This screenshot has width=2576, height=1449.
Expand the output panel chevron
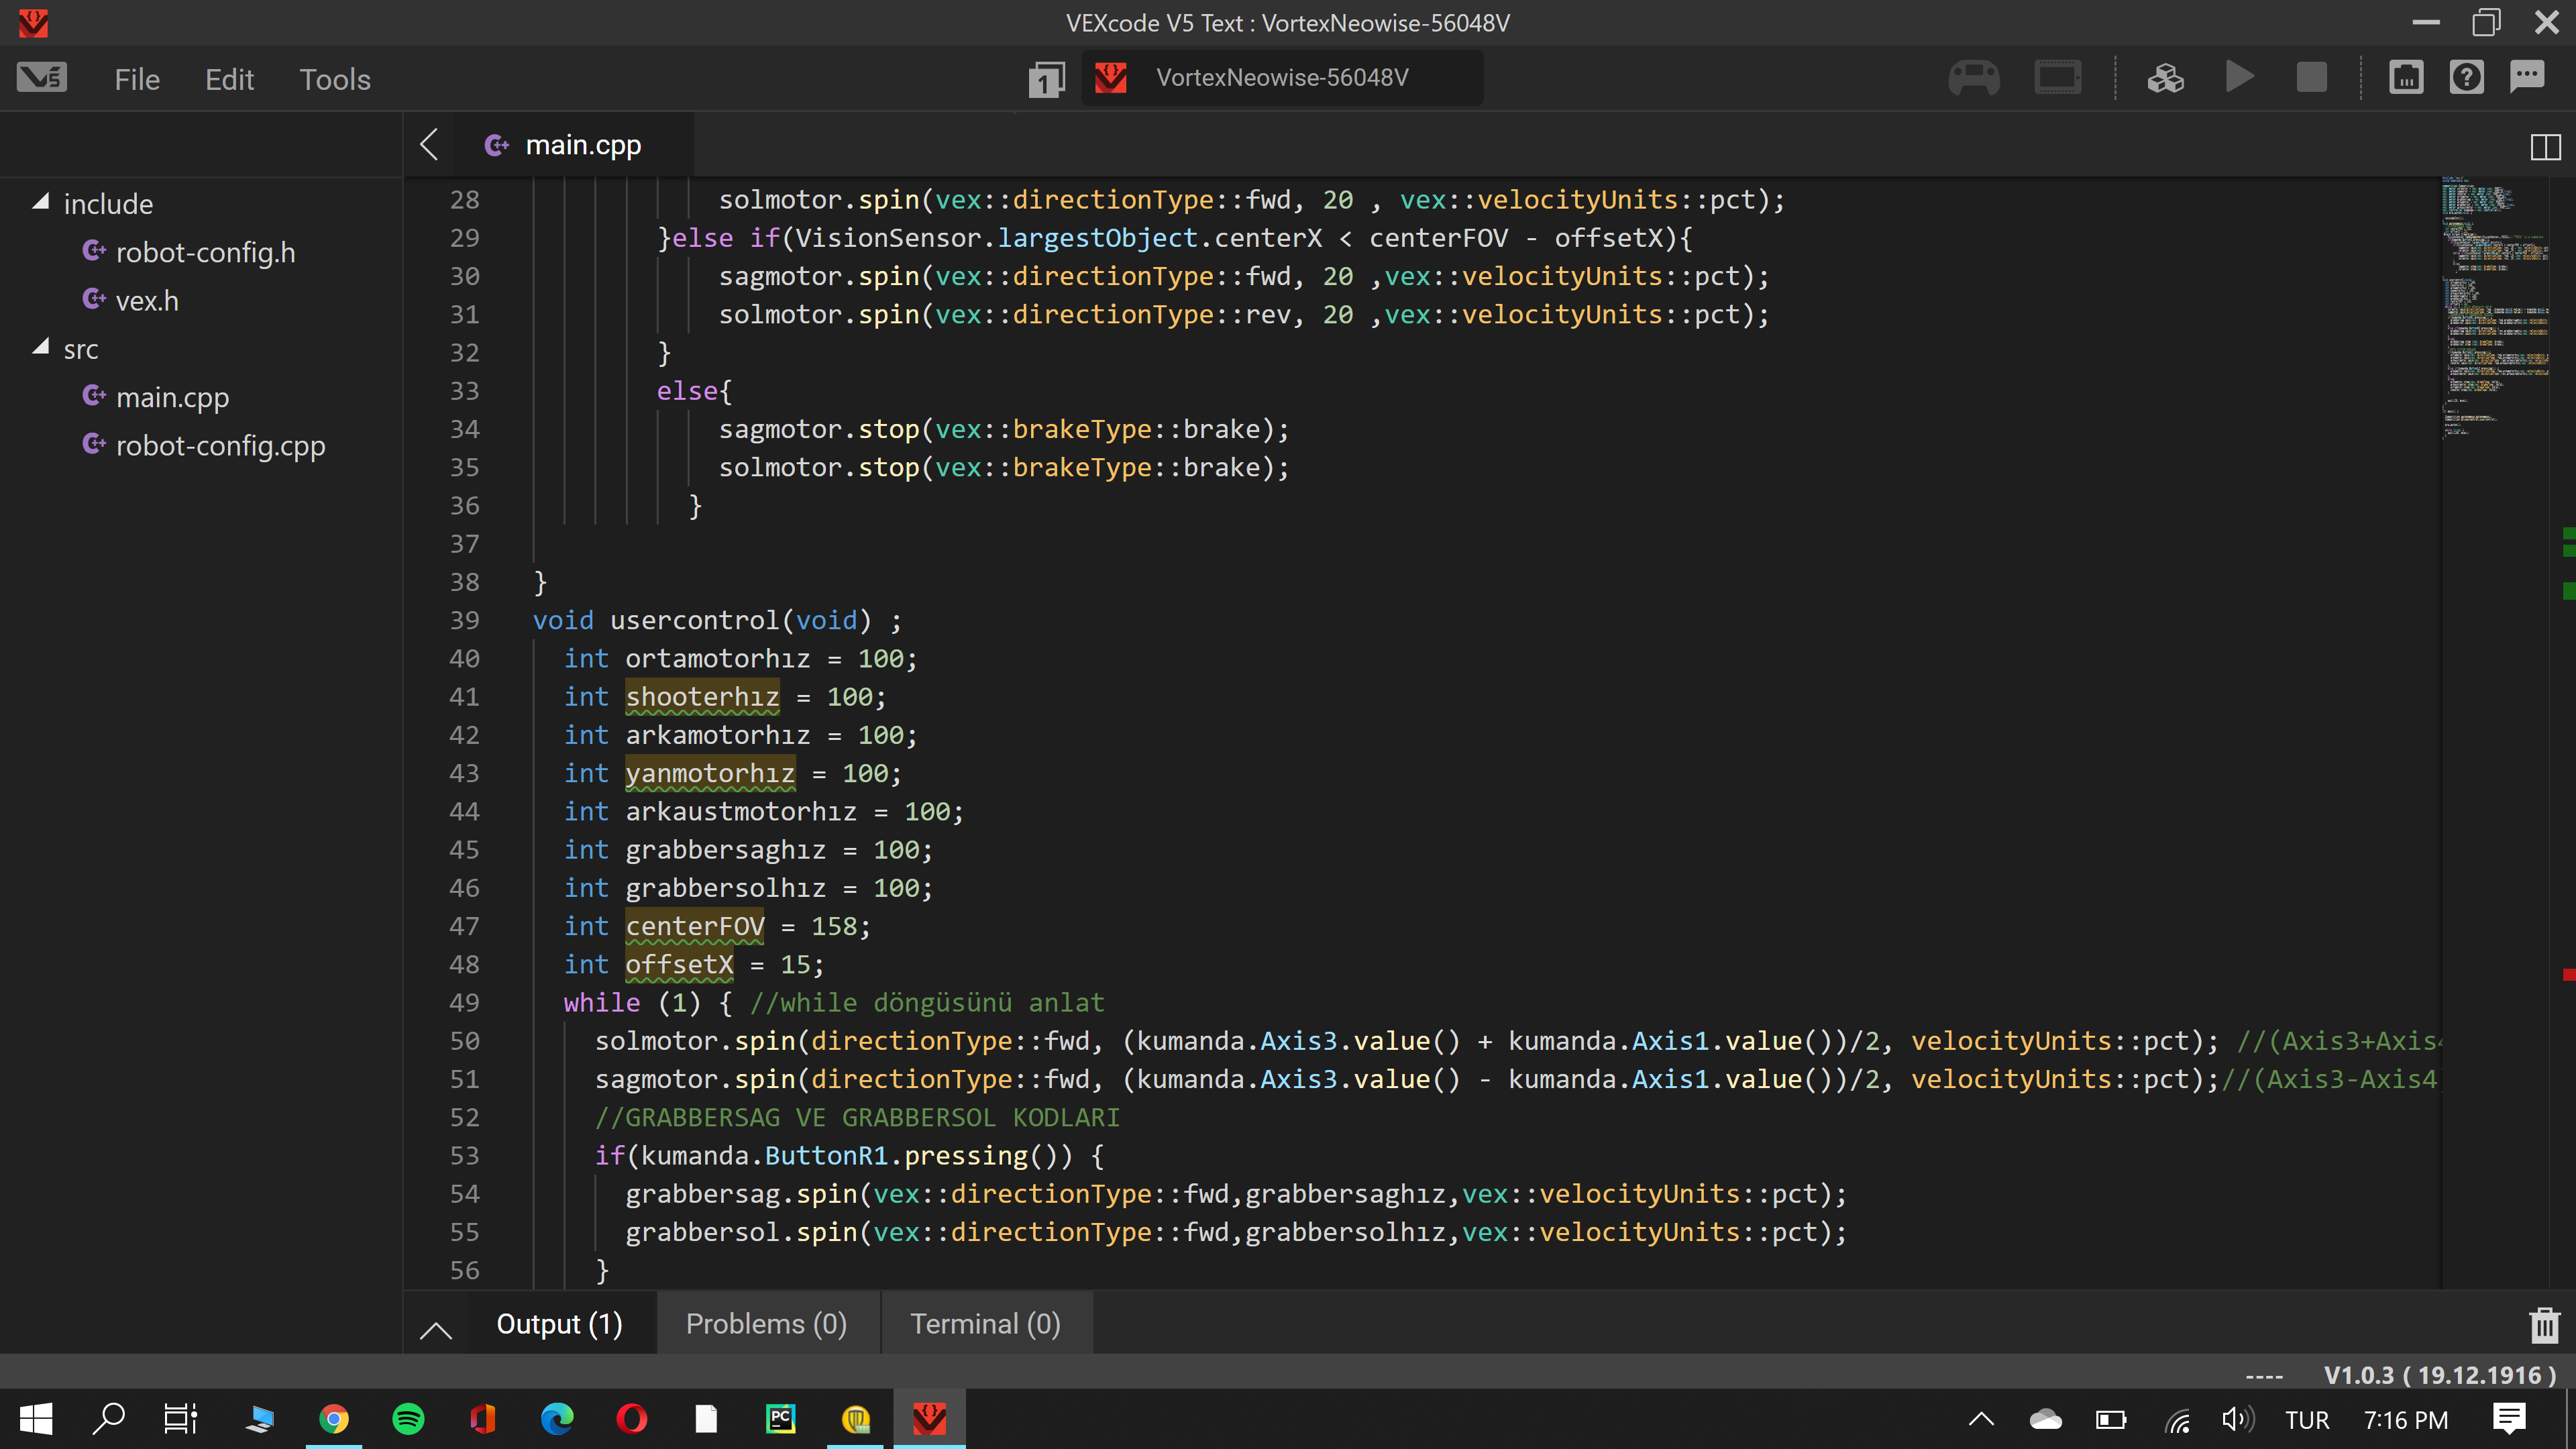tap(436, 1329)
